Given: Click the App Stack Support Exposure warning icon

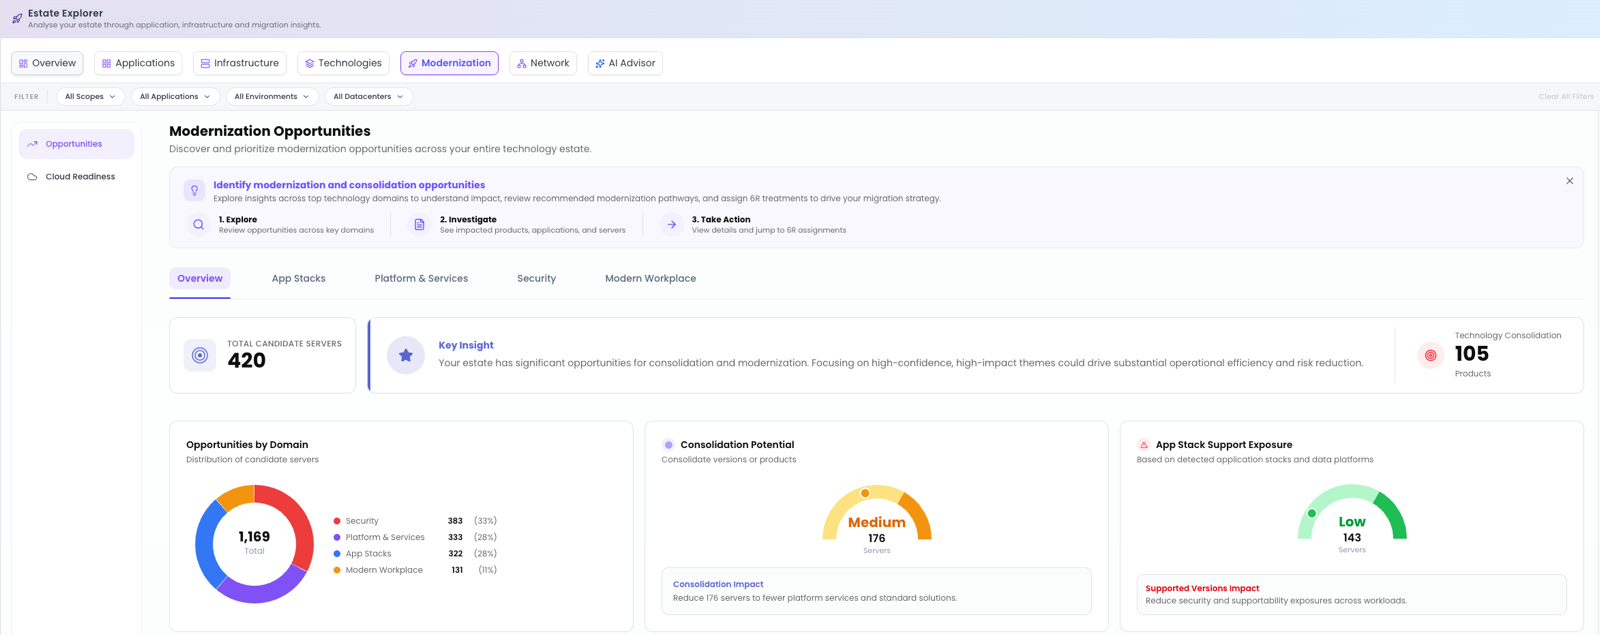Looking at the screenshot, I should [1144, 445].
